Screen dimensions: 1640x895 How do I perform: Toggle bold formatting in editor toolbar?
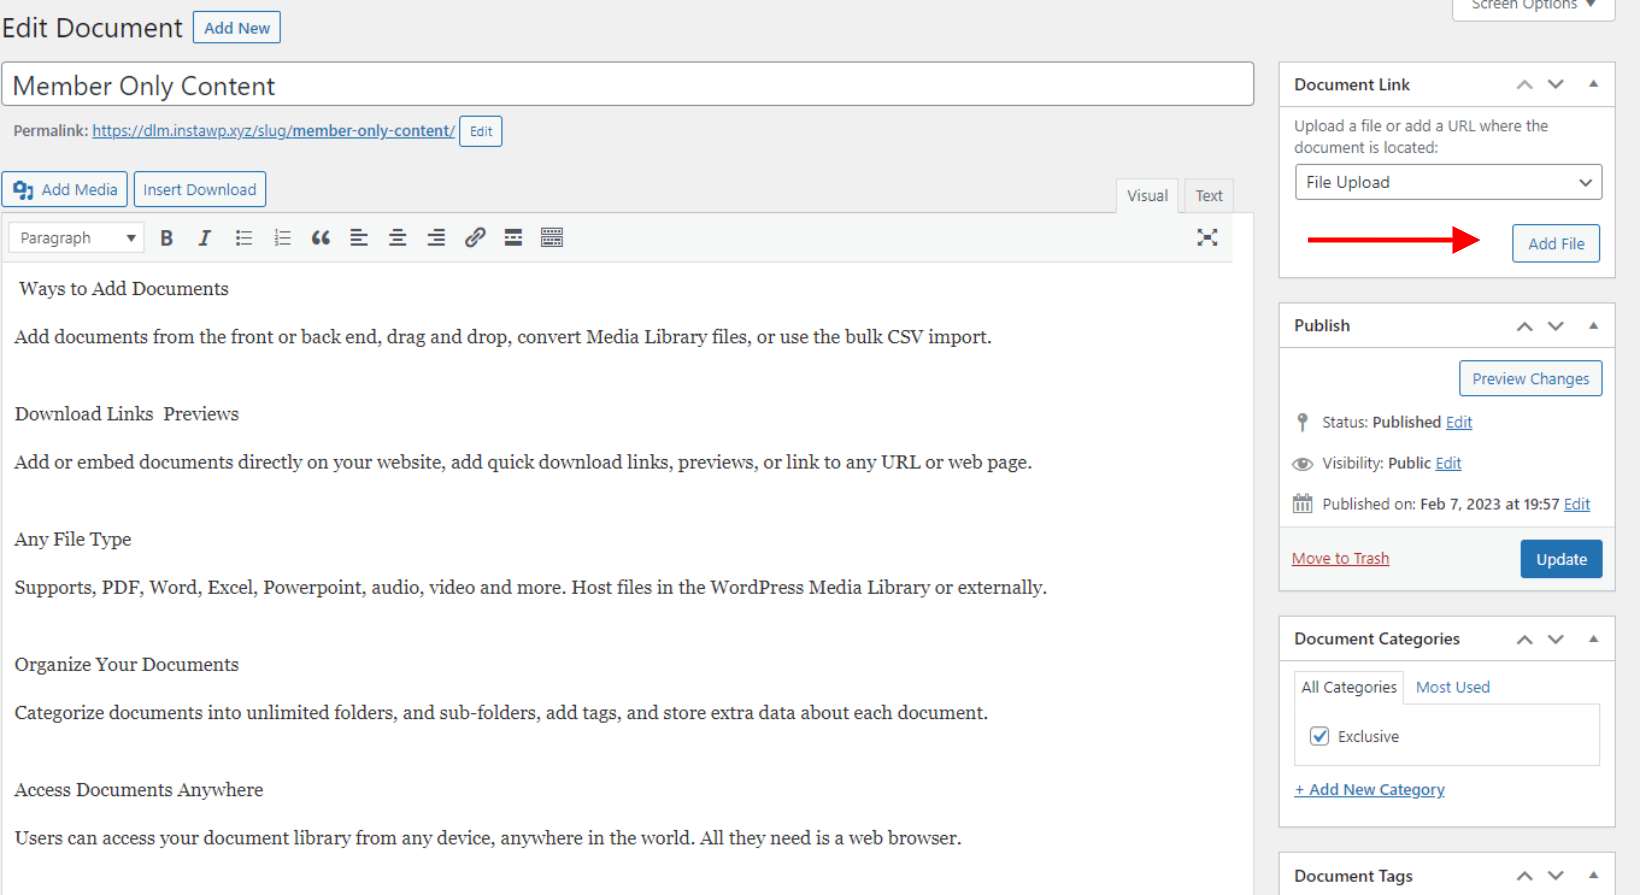click(167, 238)
